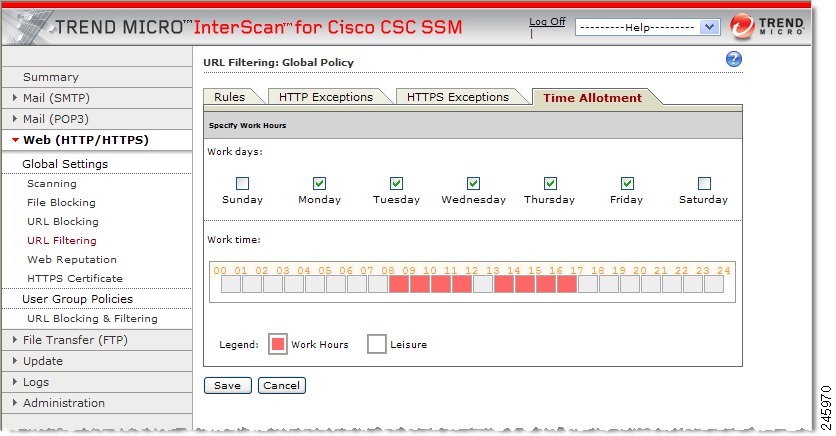836x436 pixels.
Task: Save the work hours settings
Action: tap(228, 385)
